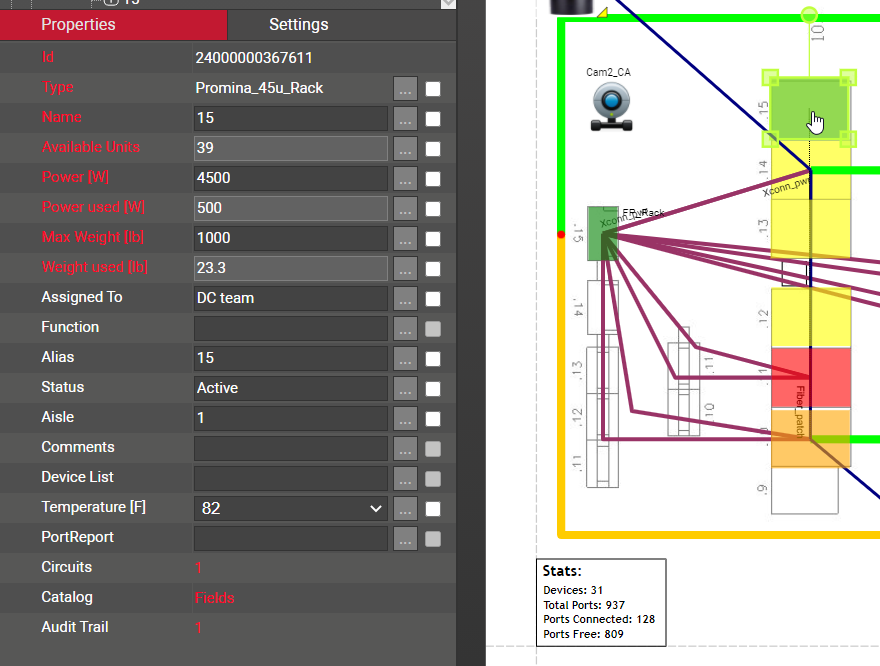This screenshot has height=666, width=880.
Task: Expand the Temperature [F] dropdown
Action: tap(376, 509)
